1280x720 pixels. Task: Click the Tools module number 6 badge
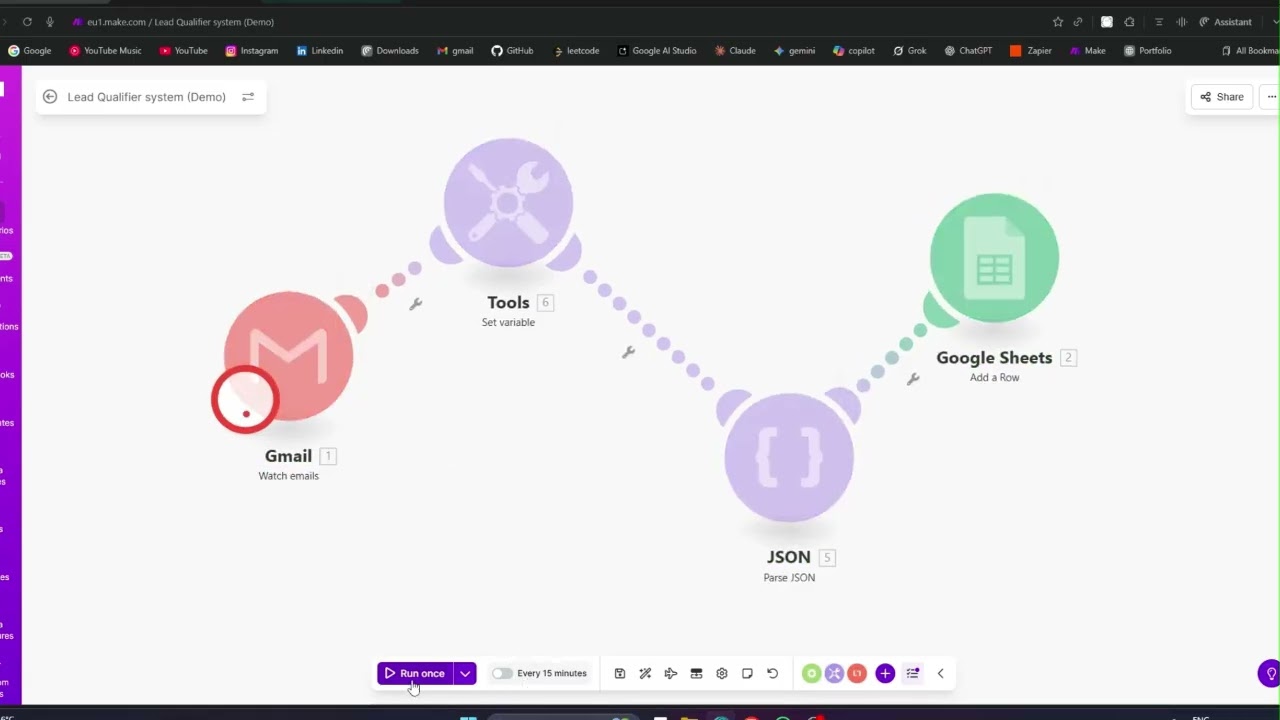(x=545, y=302)
